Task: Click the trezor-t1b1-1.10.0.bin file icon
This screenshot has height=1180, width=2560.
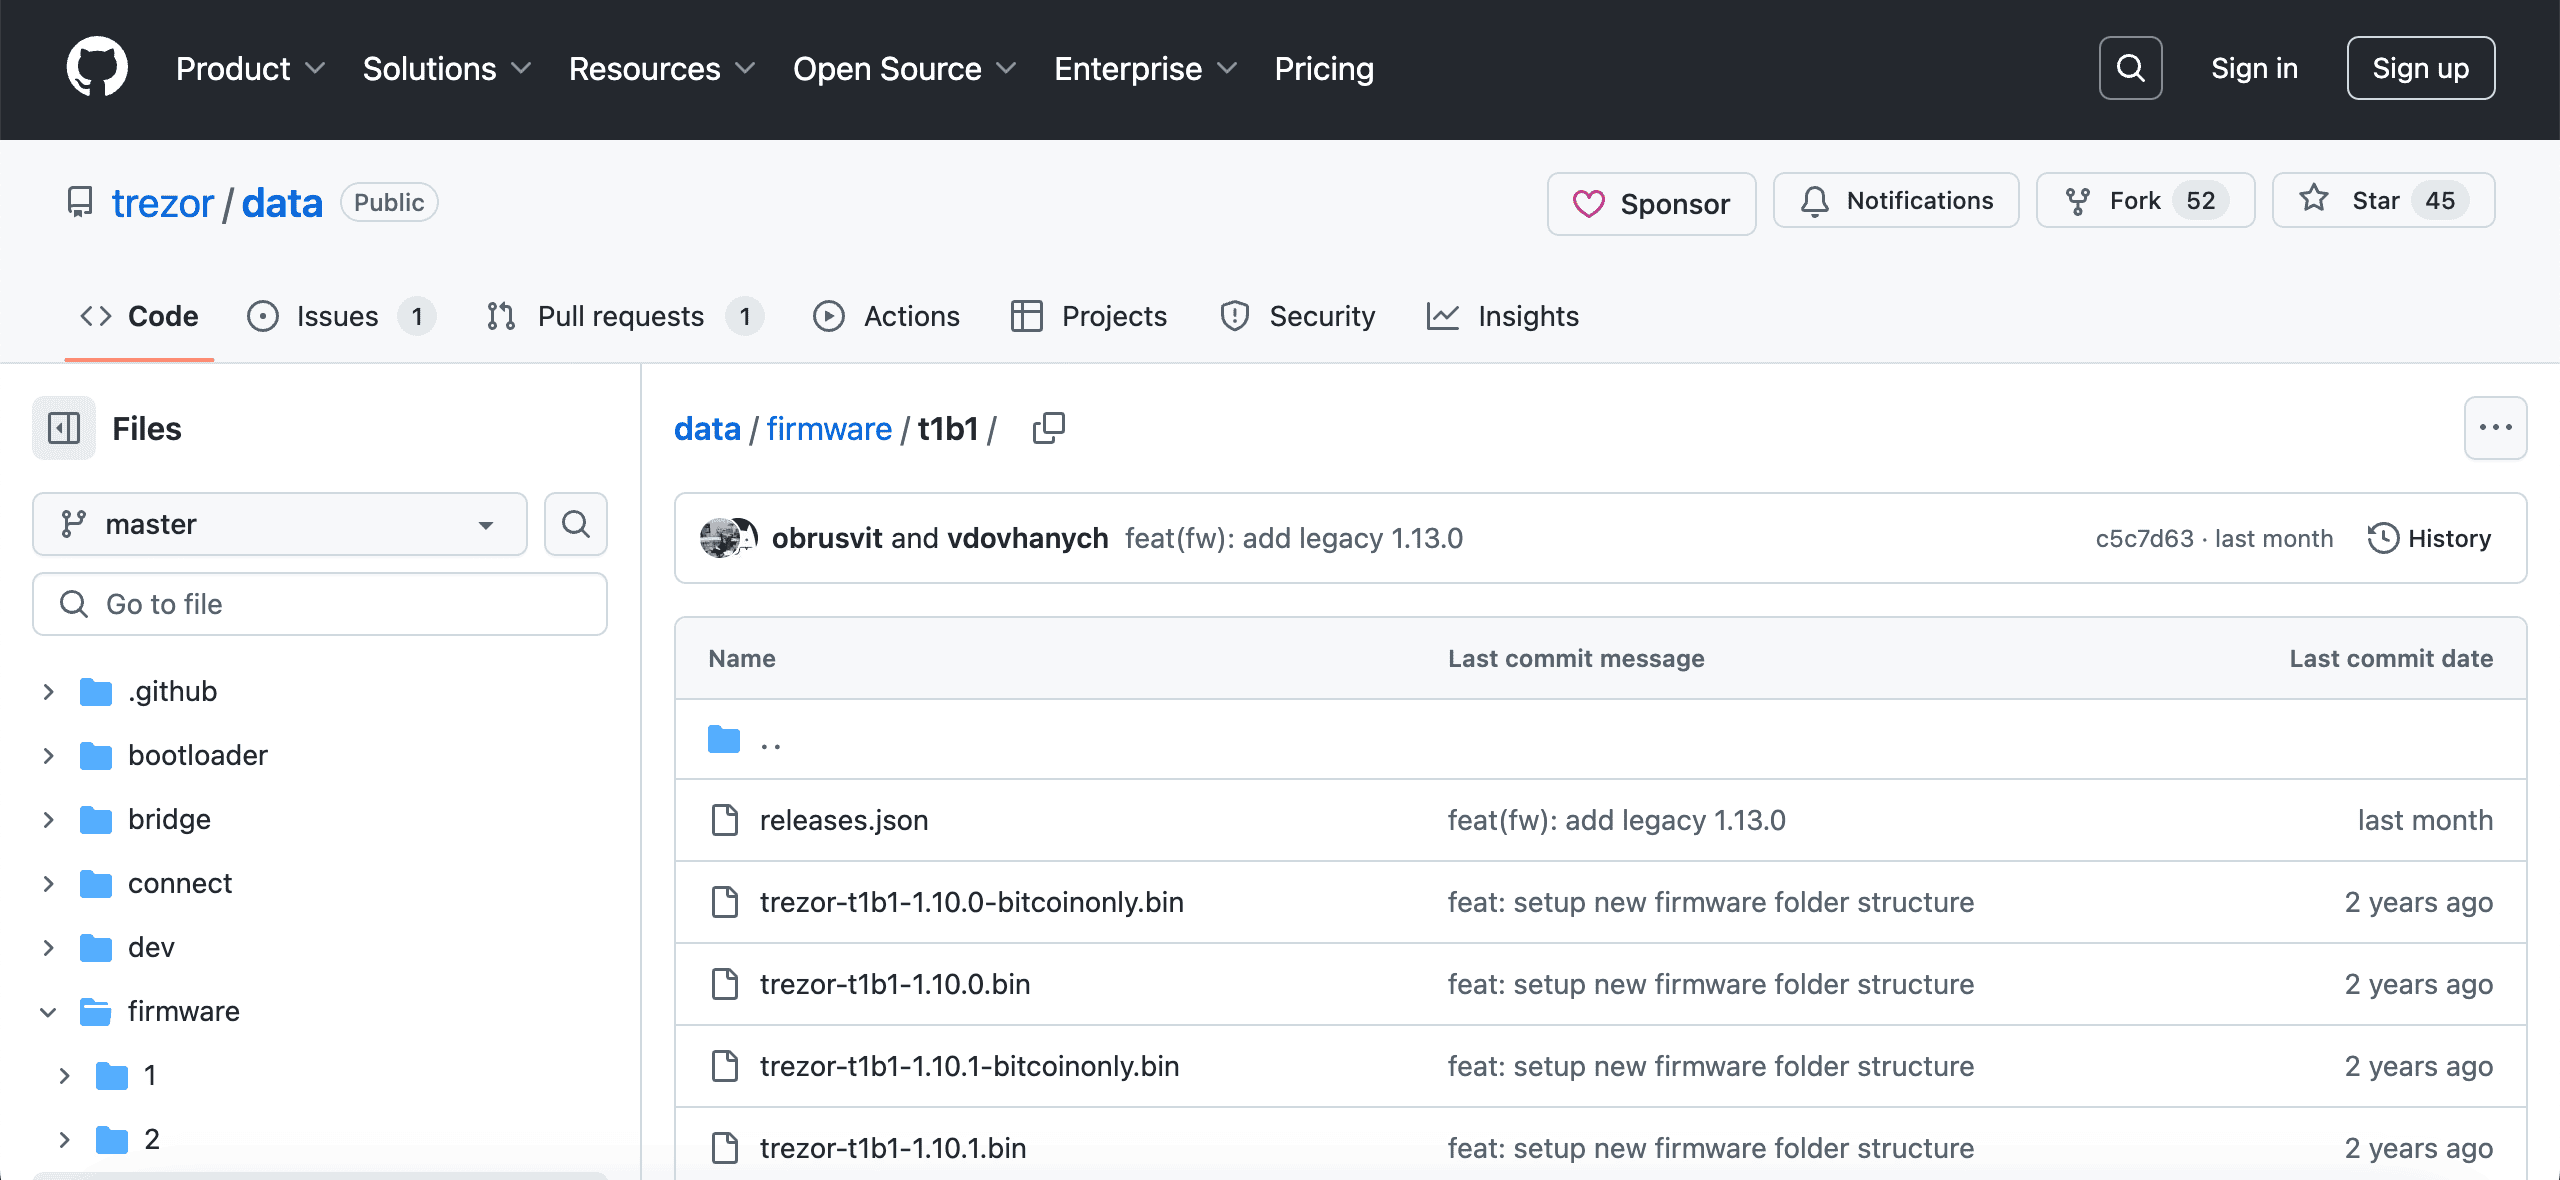Action: click(x=724, y=984)
